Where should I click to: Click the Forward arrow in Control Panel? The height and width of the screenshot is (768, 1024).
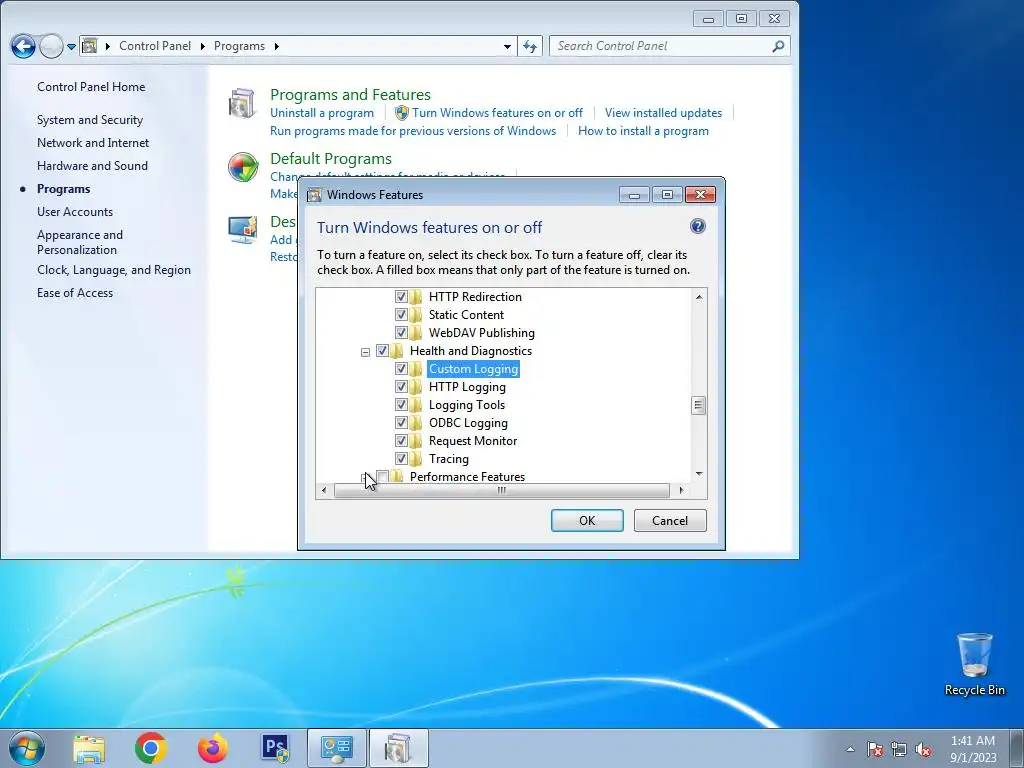click(x=51, y=46)
